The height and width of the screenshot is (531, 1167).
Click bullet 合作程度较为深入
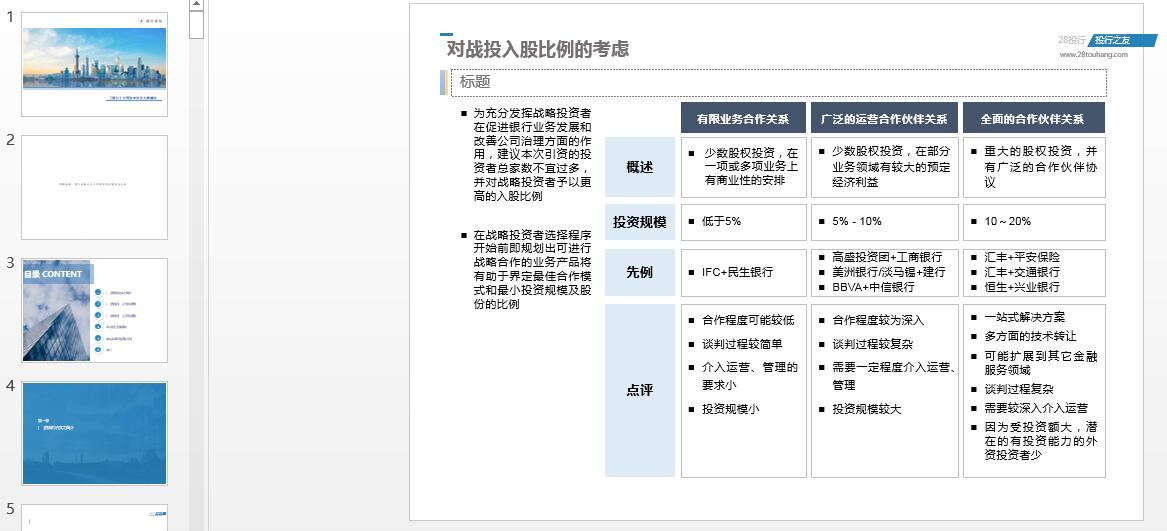[x=878, y=320]
